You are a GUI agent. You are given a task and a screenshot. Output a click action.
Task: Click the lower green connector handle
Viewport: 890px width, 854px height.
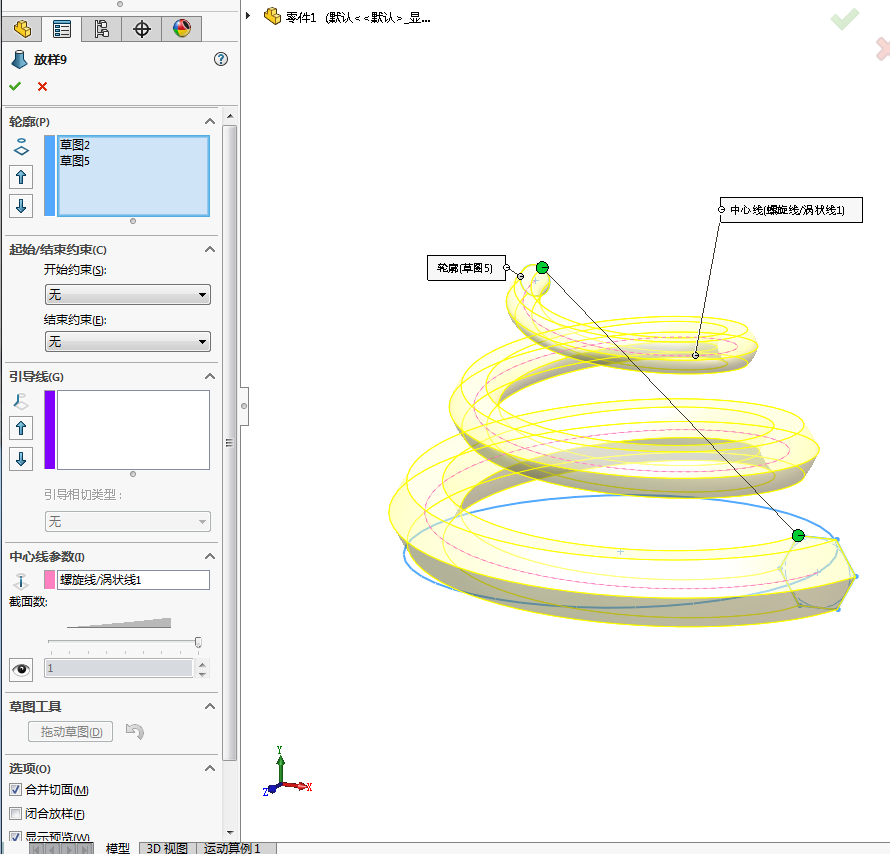(798, 536)
